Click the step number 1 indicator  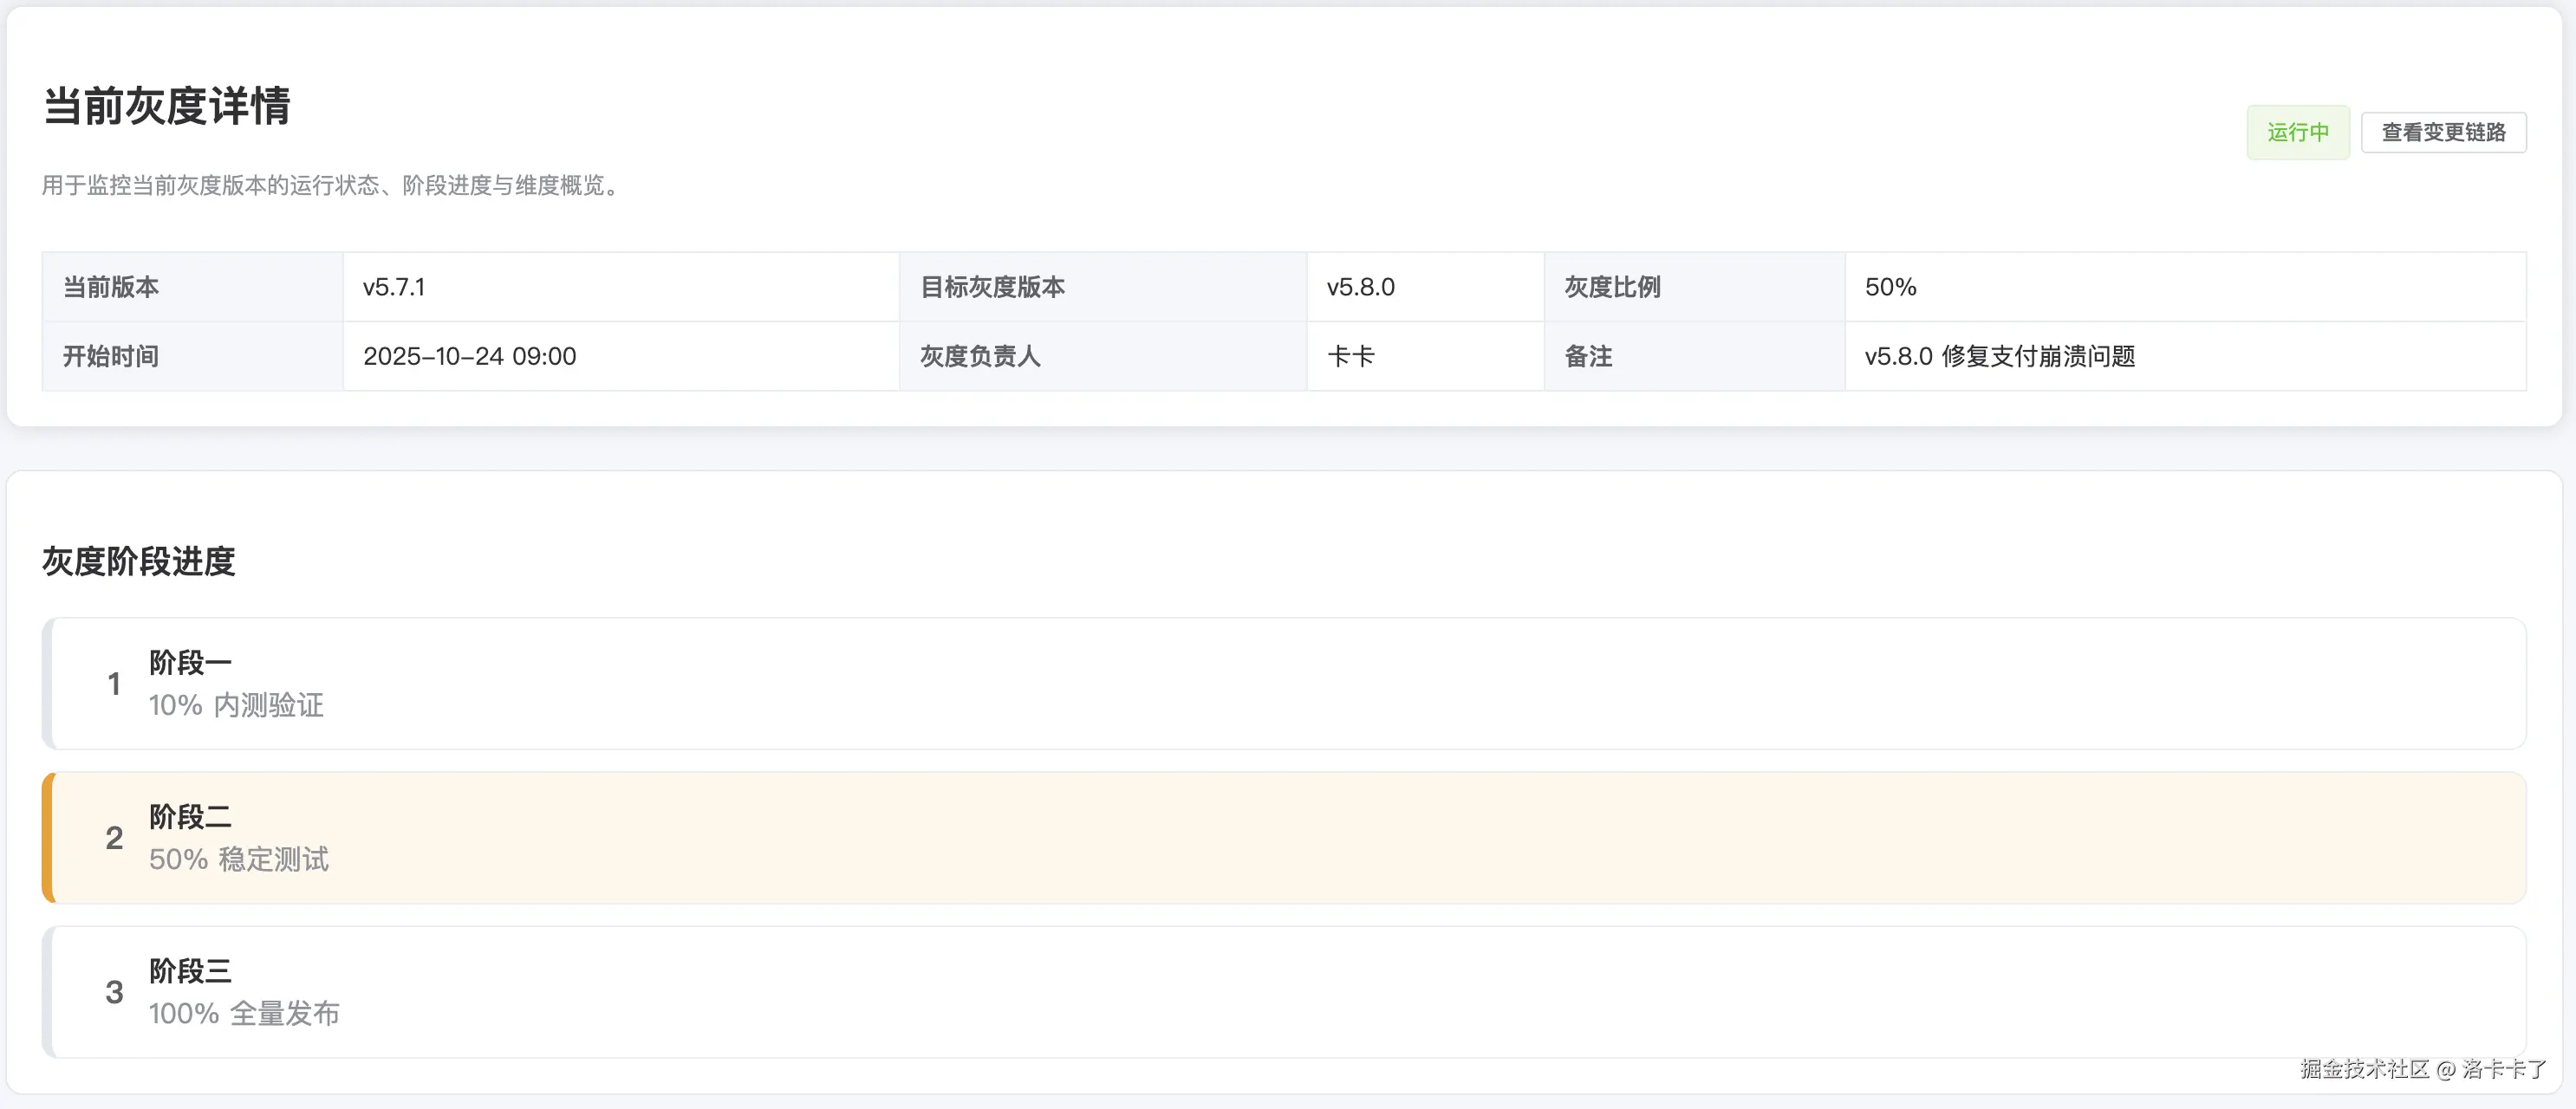point(114,684)
